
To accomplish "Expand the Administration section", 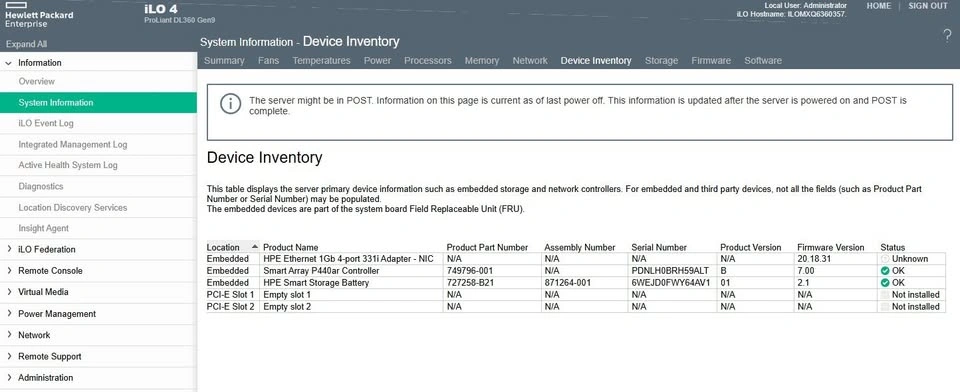I will 9,378.
